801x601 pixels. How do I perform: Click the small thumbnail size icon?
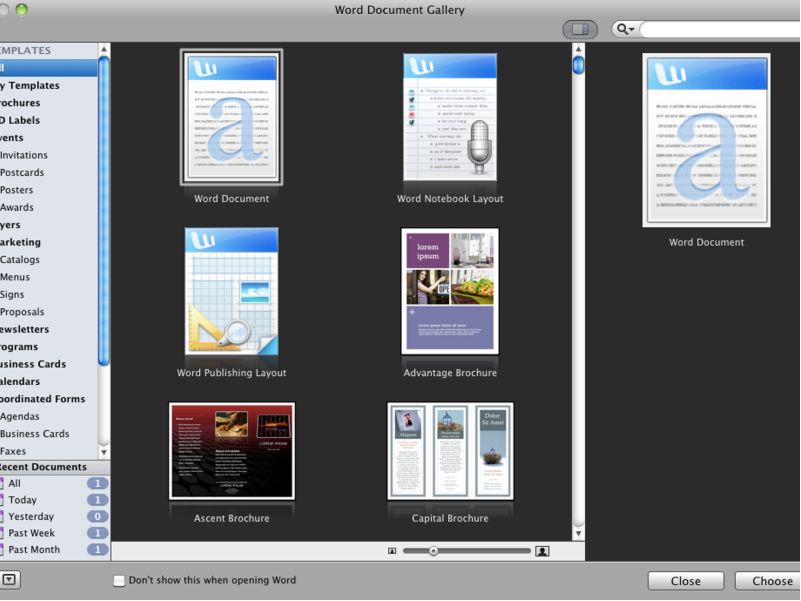coord(392,551)
